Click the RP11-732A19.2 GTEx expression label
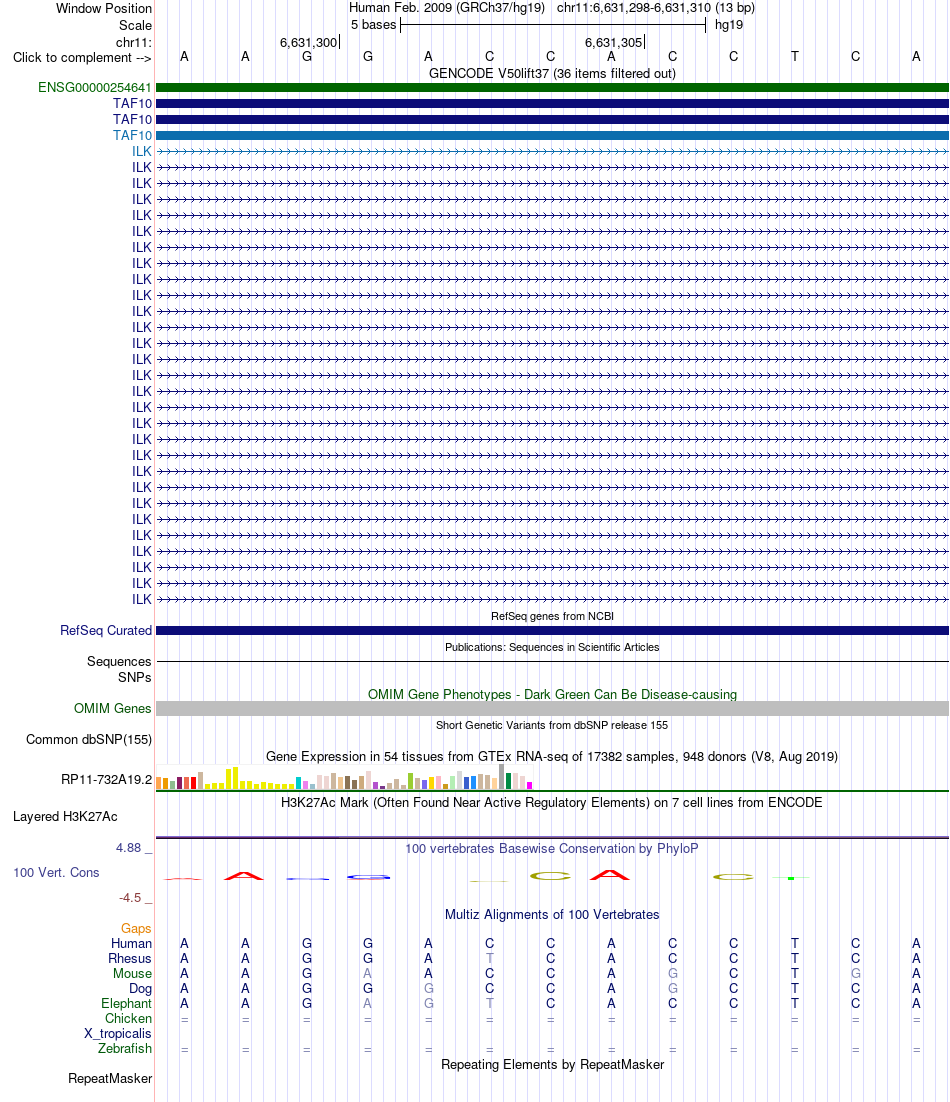The height and width of the screenshot is (1102, 950). tap(106, 779)
